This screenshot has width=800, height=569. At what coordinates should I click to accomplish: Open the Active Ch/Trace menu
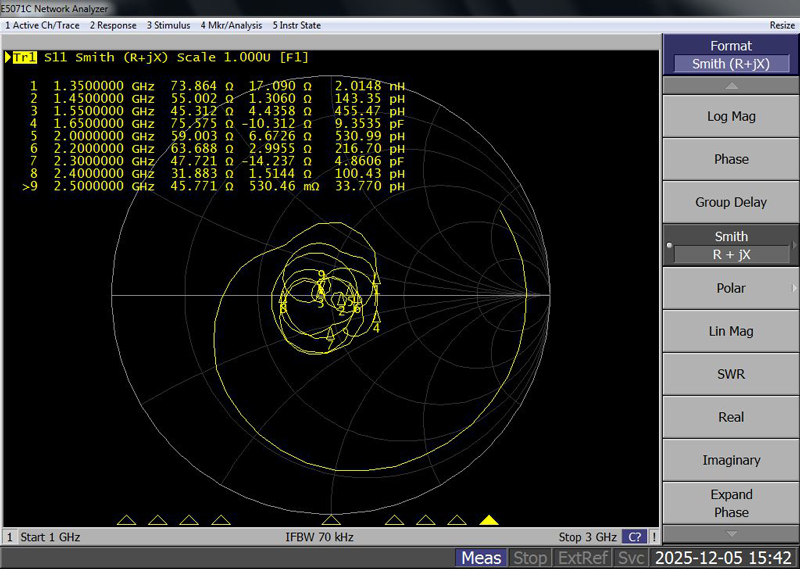tap(41, 24)
